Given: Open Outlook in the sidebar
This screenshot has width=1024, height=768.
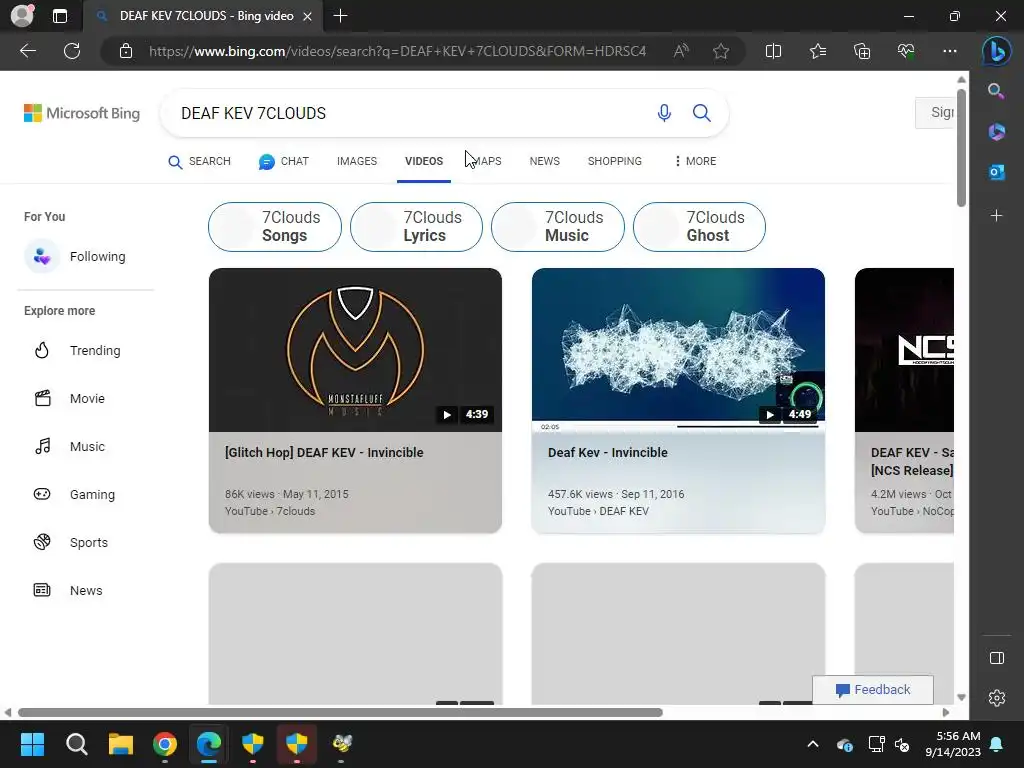Looking at the screenshot, I should pyautogui.click(x=996, y=172).
